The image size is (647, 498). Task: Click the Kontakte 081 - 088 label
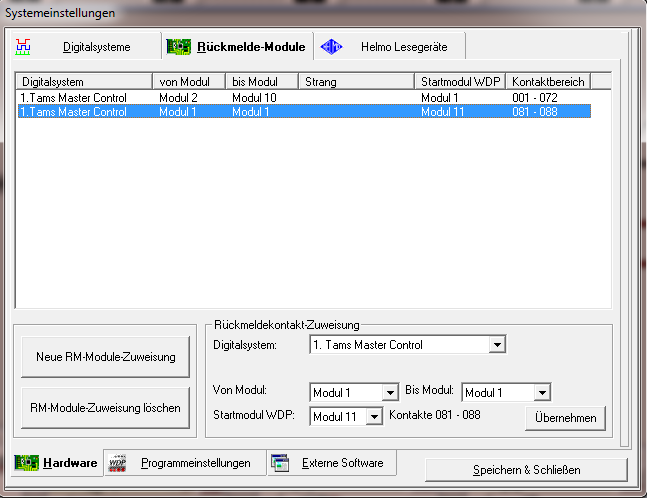pos(434,415)
